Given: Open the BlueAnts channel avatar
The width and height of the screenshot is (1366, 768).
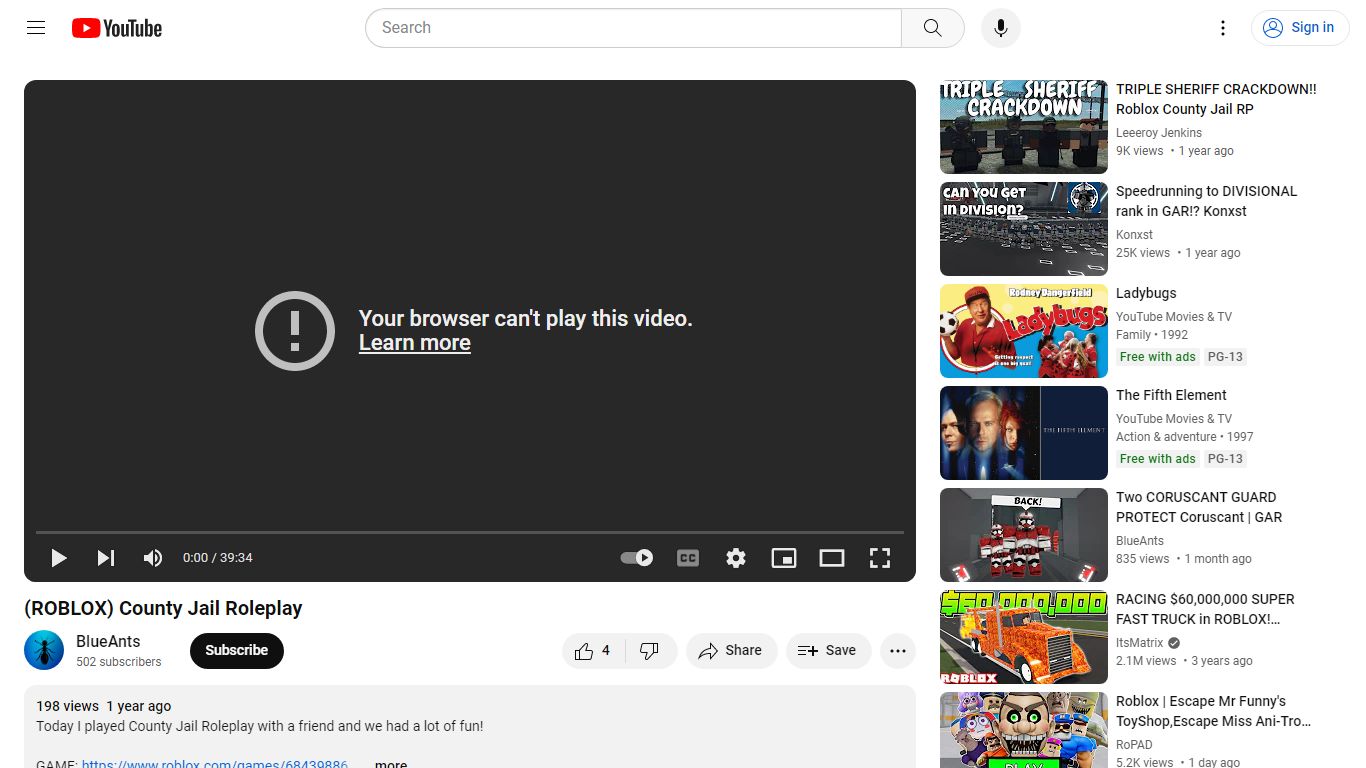Looking at the screenshot, I should pyautogui.click(x=44, y=650).
